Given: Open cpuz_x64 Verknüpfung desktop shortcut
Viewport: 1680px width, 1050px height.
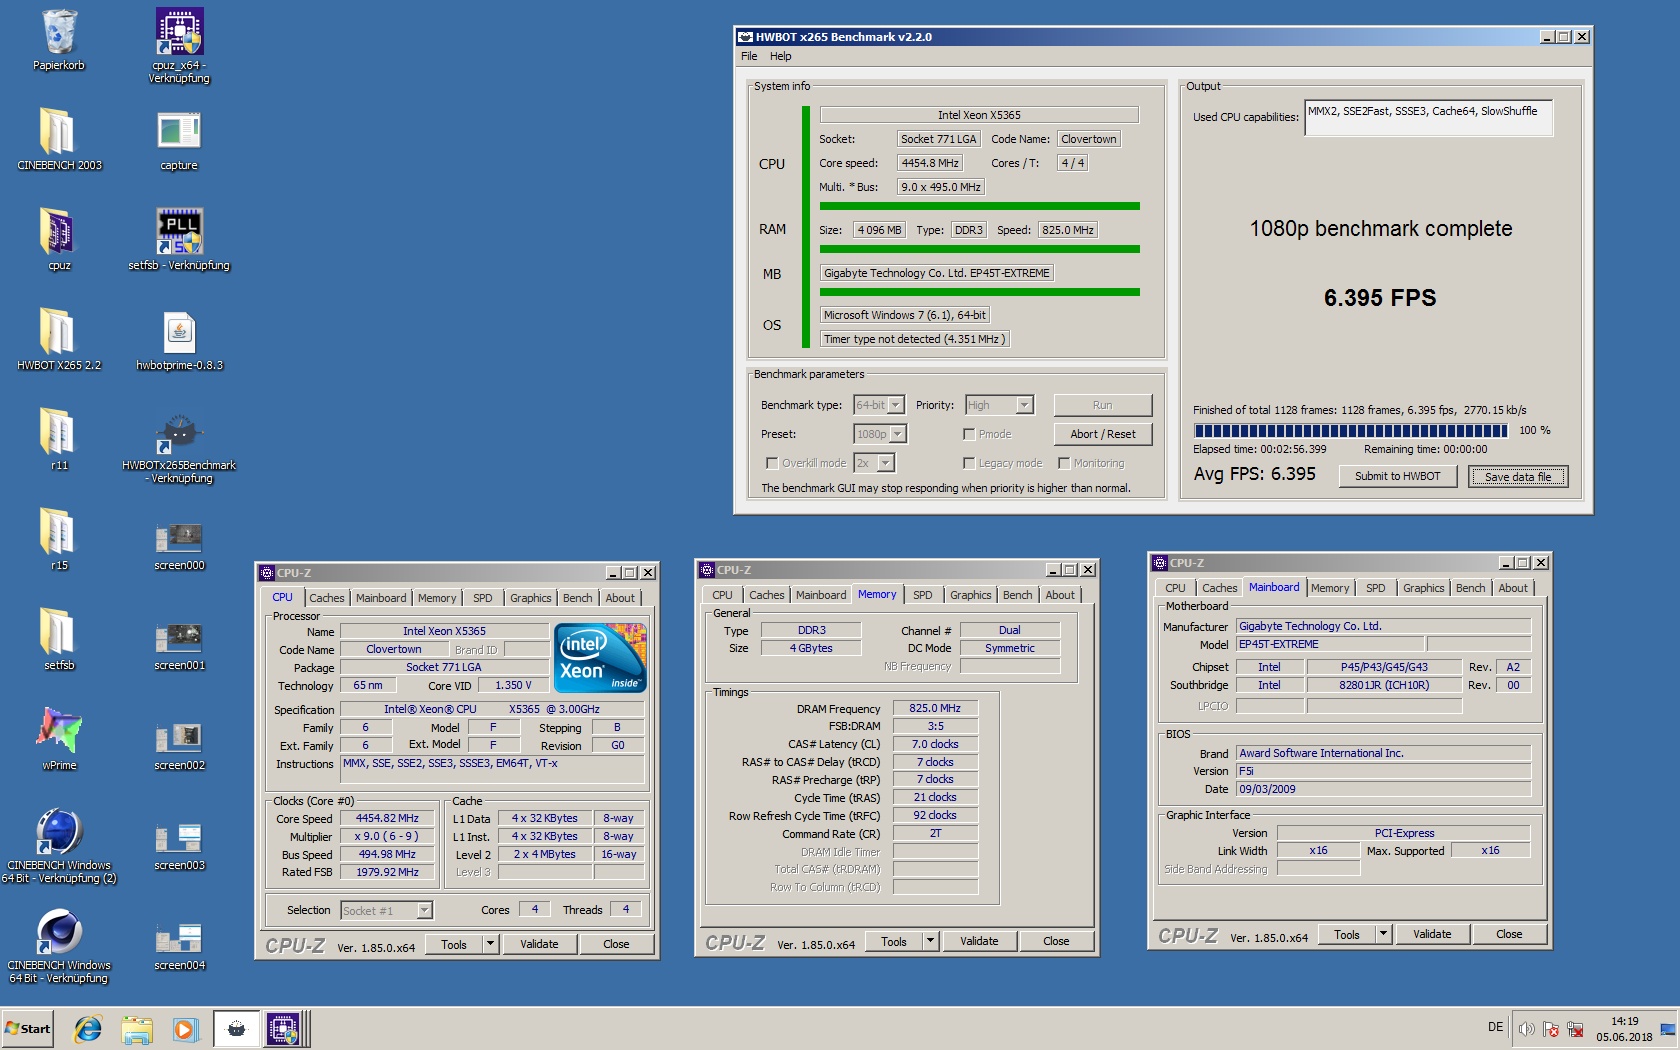Looking at the screenshot, I should (179, 45).
